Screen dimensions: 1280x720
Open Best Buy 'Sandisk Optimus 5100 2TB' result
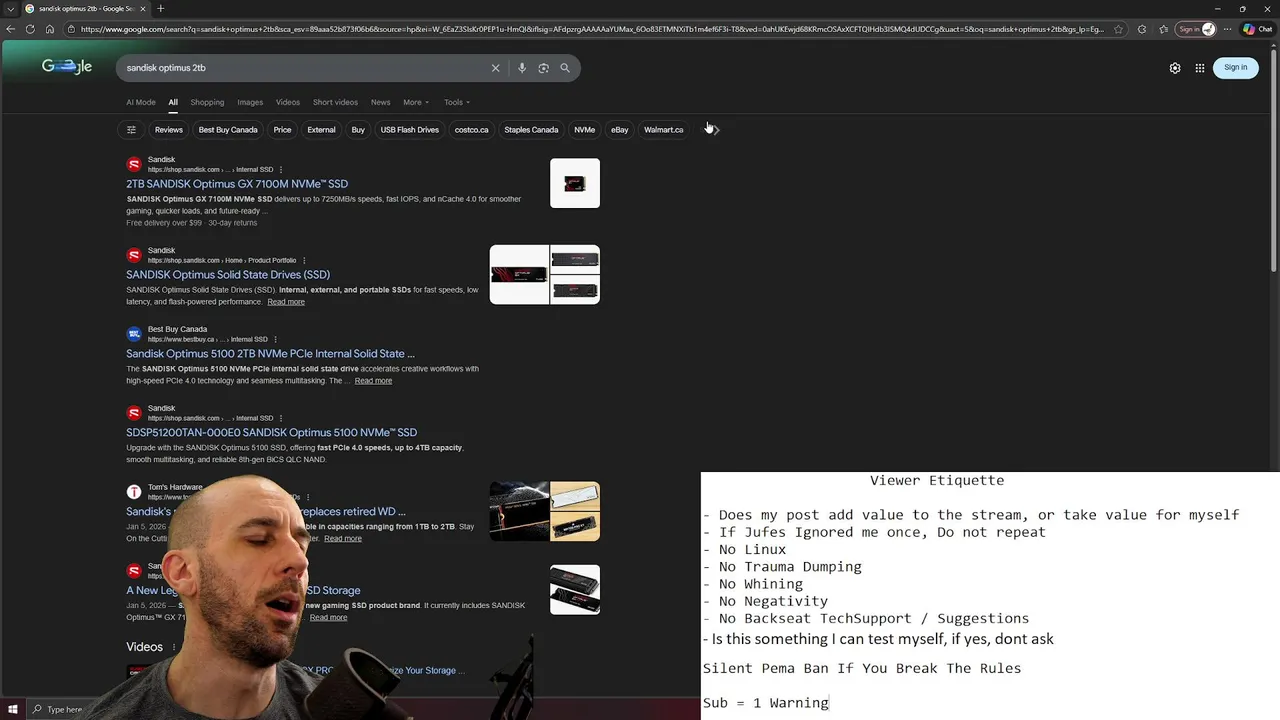click(270, 354)
